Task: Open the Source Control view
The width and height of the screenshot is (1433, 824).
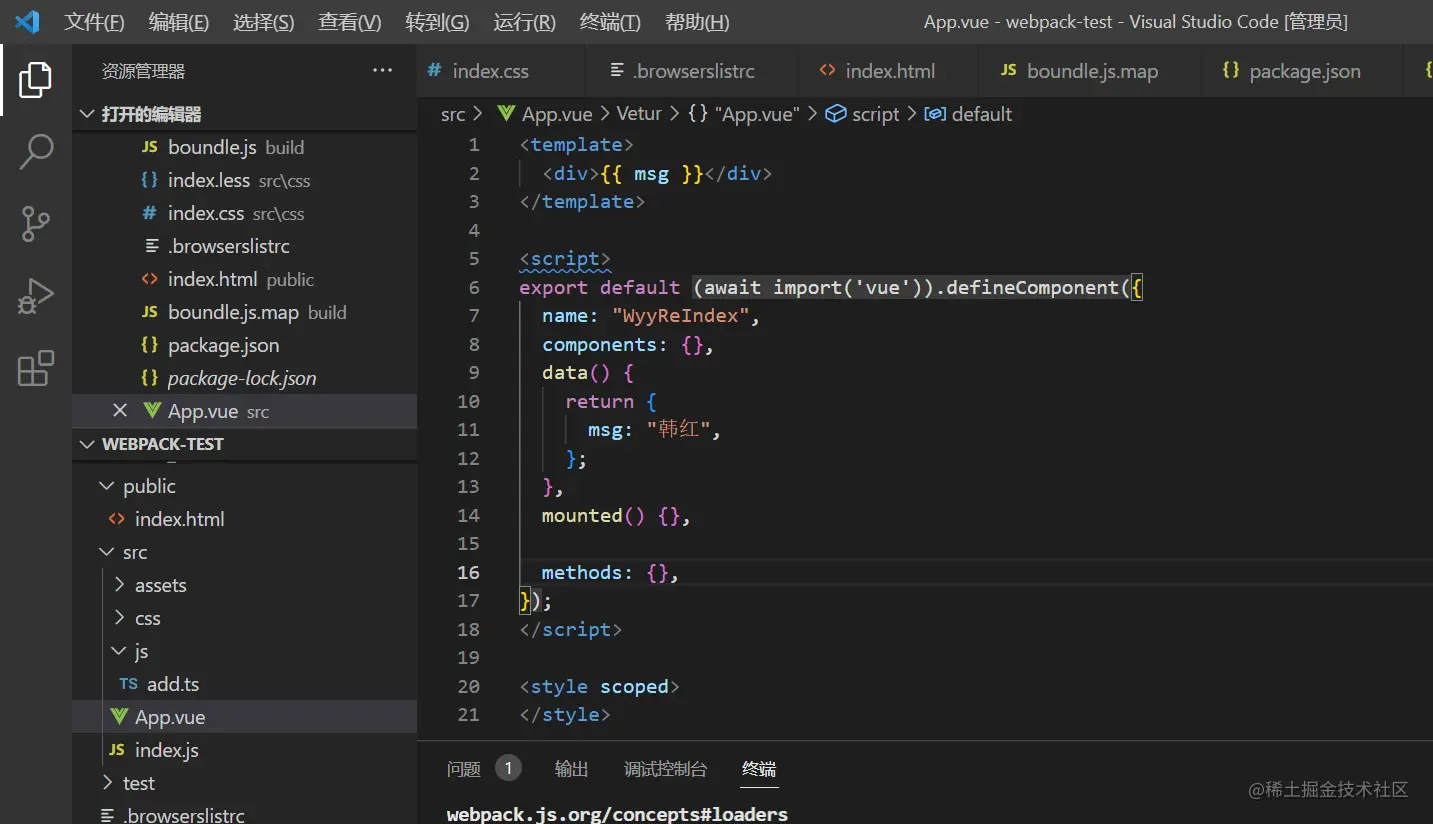Action: click(35, 224)
